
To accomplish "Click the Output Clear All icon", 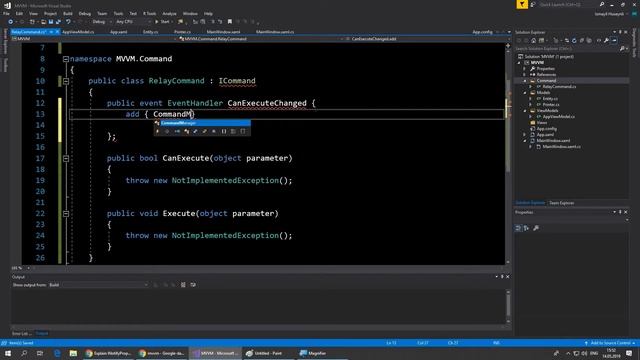I will pos(183,285).
